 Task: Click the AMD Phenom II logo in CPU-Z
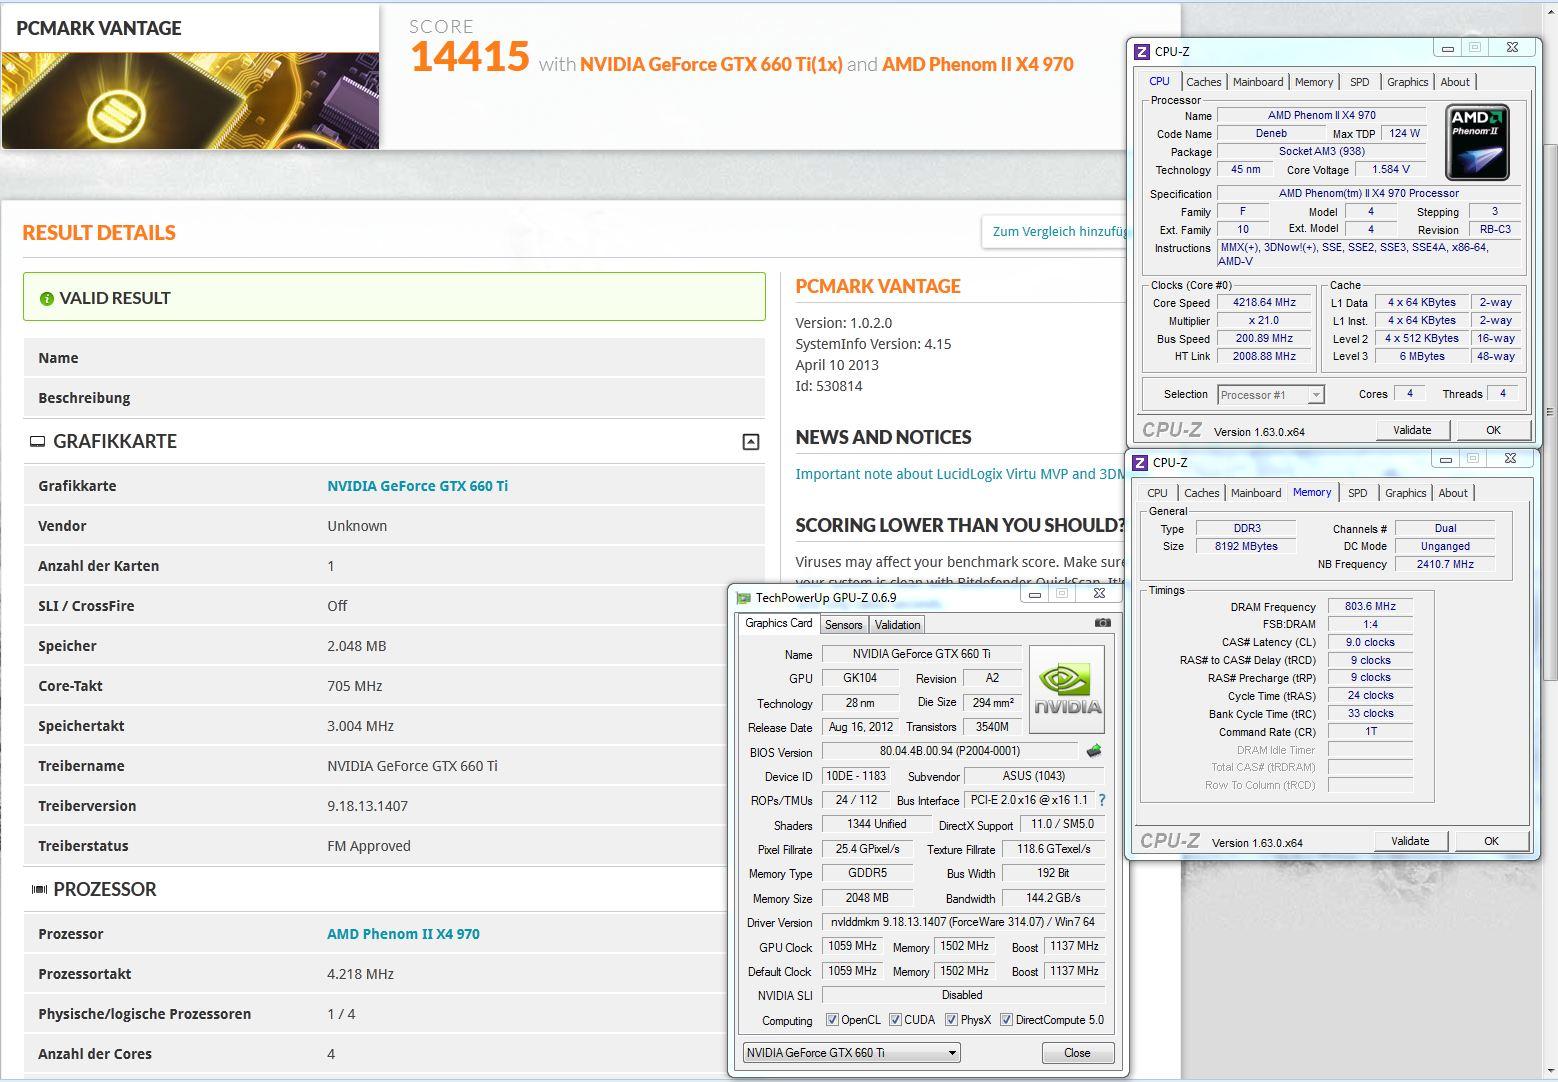1477,143
